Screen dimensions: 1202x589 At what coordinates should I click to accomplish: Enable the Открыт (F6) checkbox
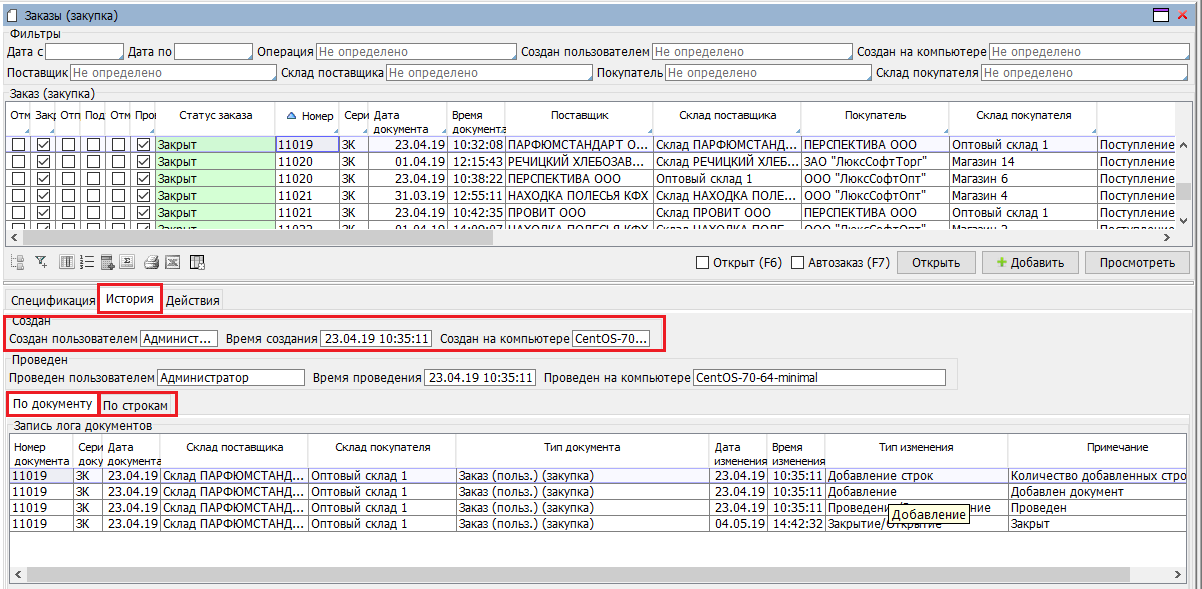click(x=702, y=263)
